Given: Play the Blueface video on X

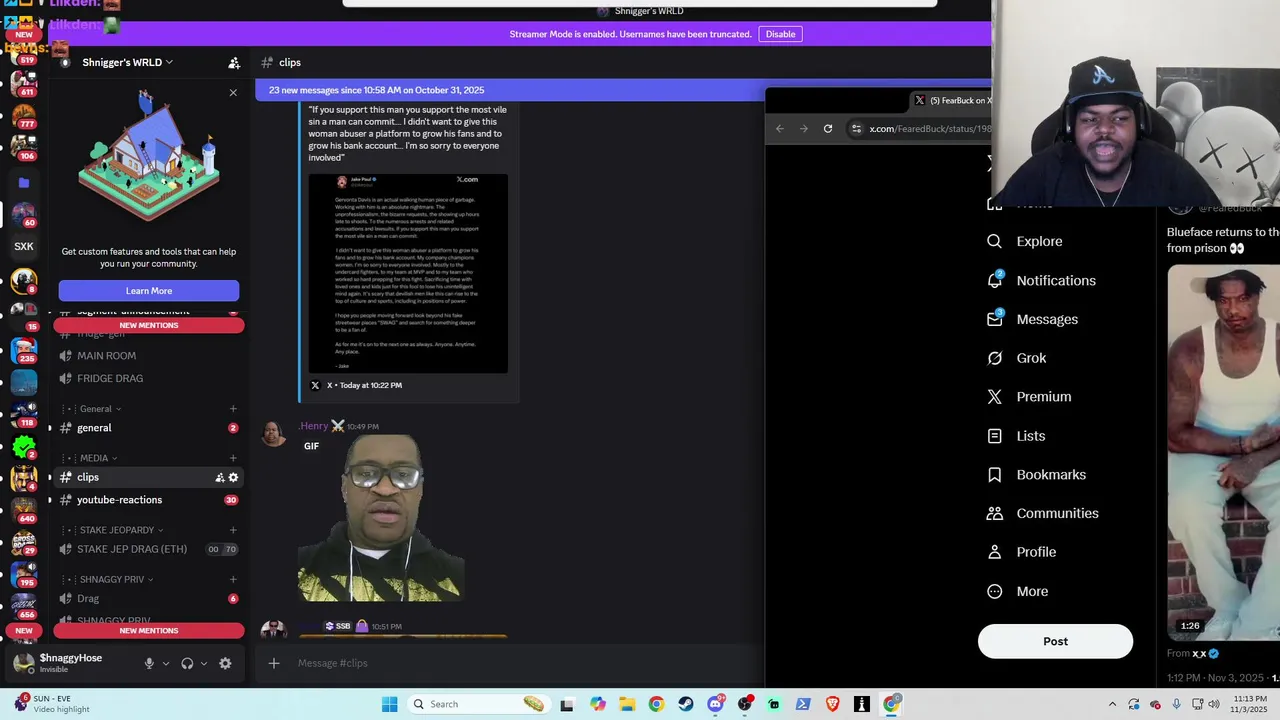Looking at the screenshot, I should coord(1224,452).
